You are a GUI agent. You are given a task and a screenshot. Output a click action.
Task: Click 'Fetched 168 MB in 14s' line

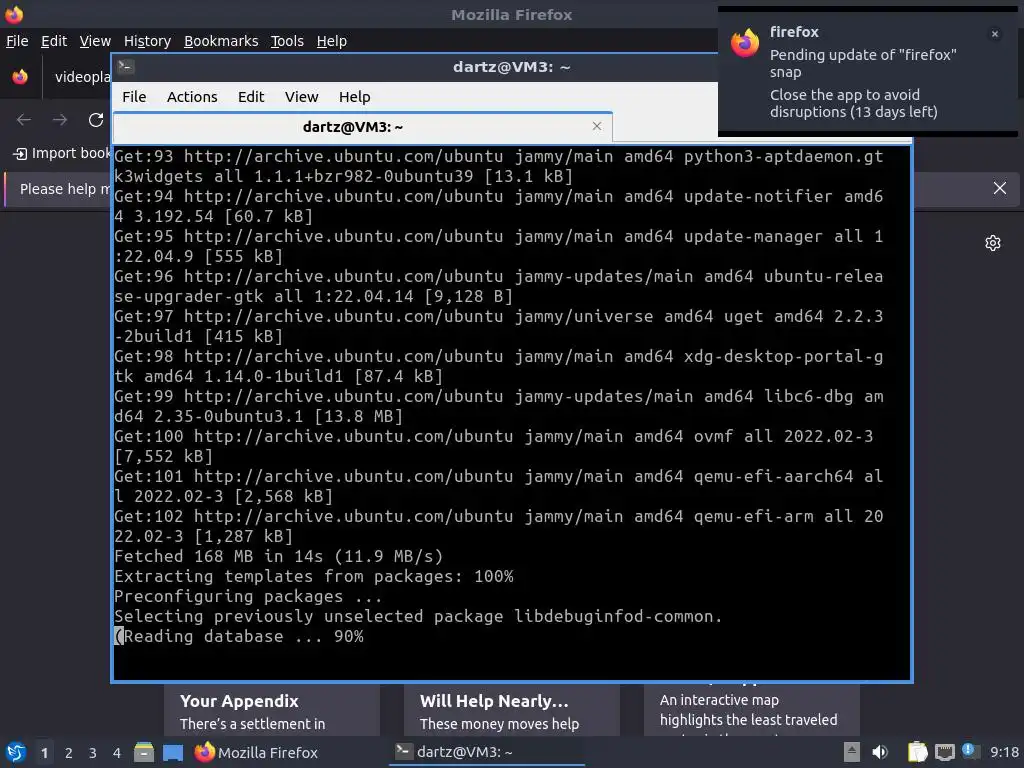click(x=279, y=556)
